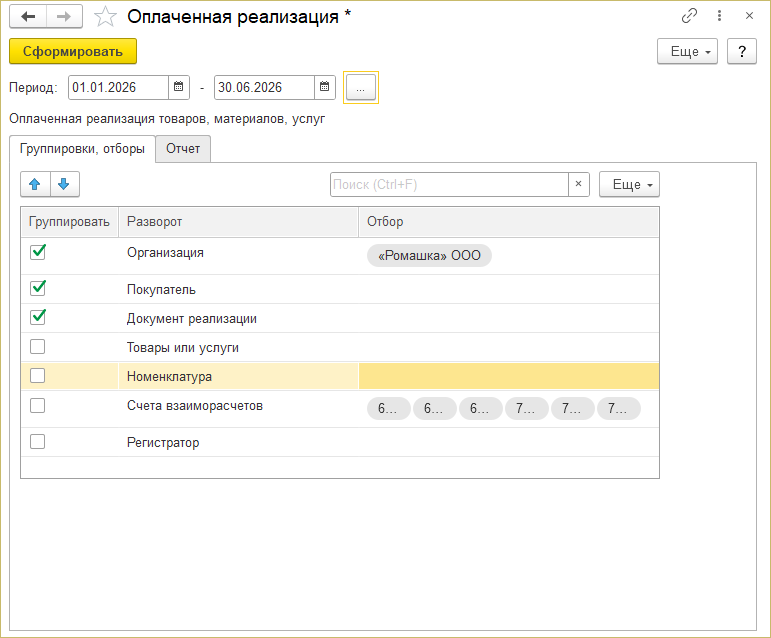The width and height of the screenshot is (771, 638).
Task: Click the Поиск (Ctrl+F) search field
Action: pyautogui.click(x=449, y=184)
